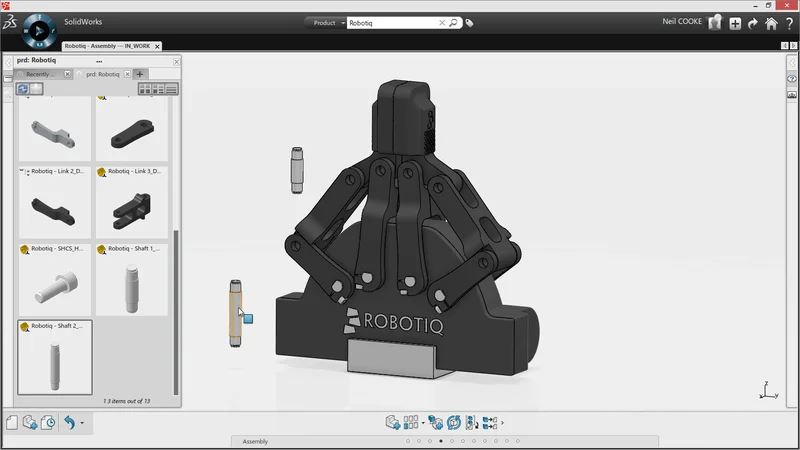Viewport: 800px width, 450px height.
Task: Open the Neil COOKE user profile icon
Action: [715, 22]
